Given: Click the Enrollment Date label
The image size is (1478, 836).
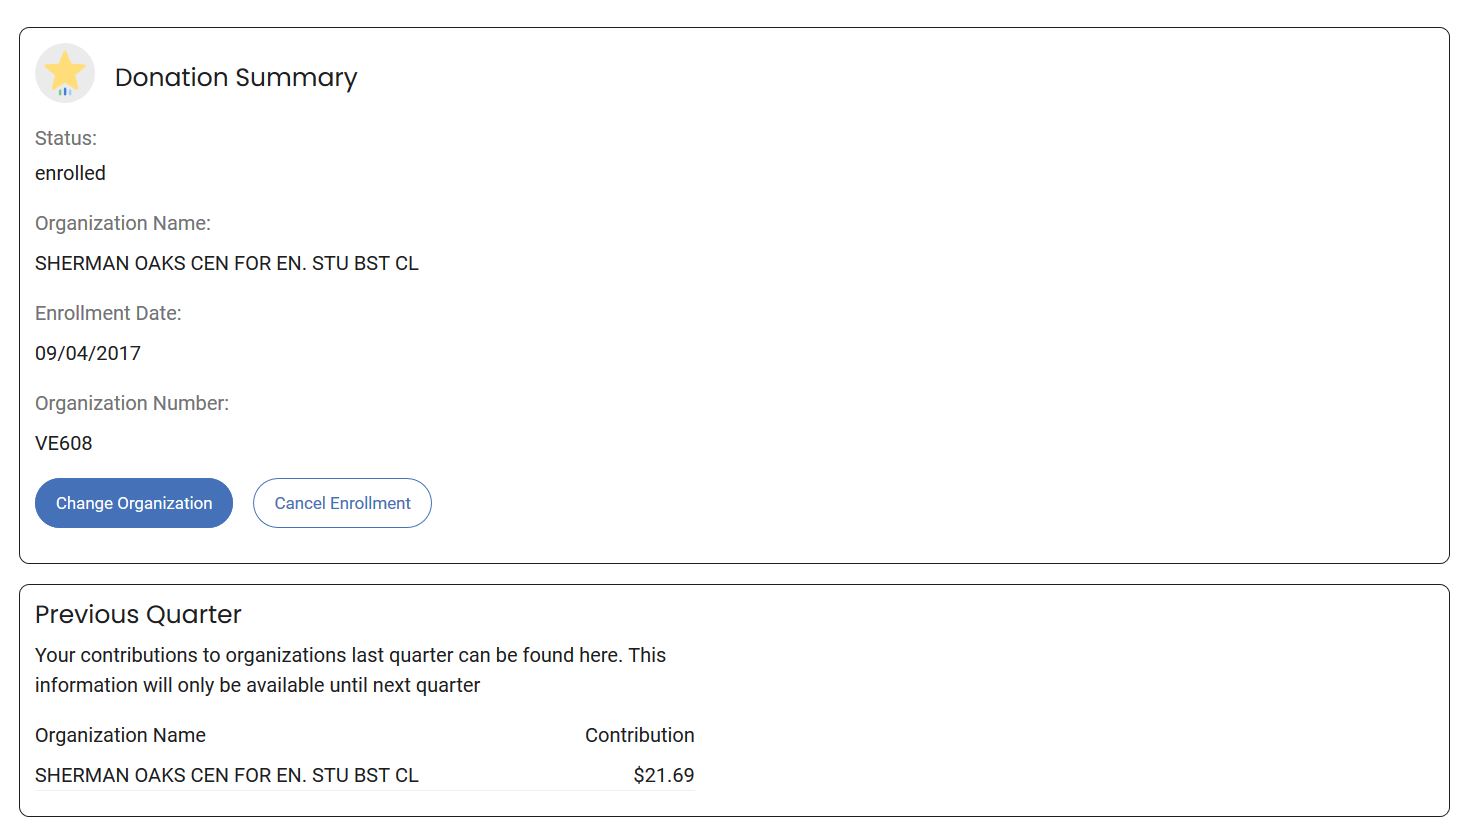Looking at the screenshot, I should [x=108, y=313].
